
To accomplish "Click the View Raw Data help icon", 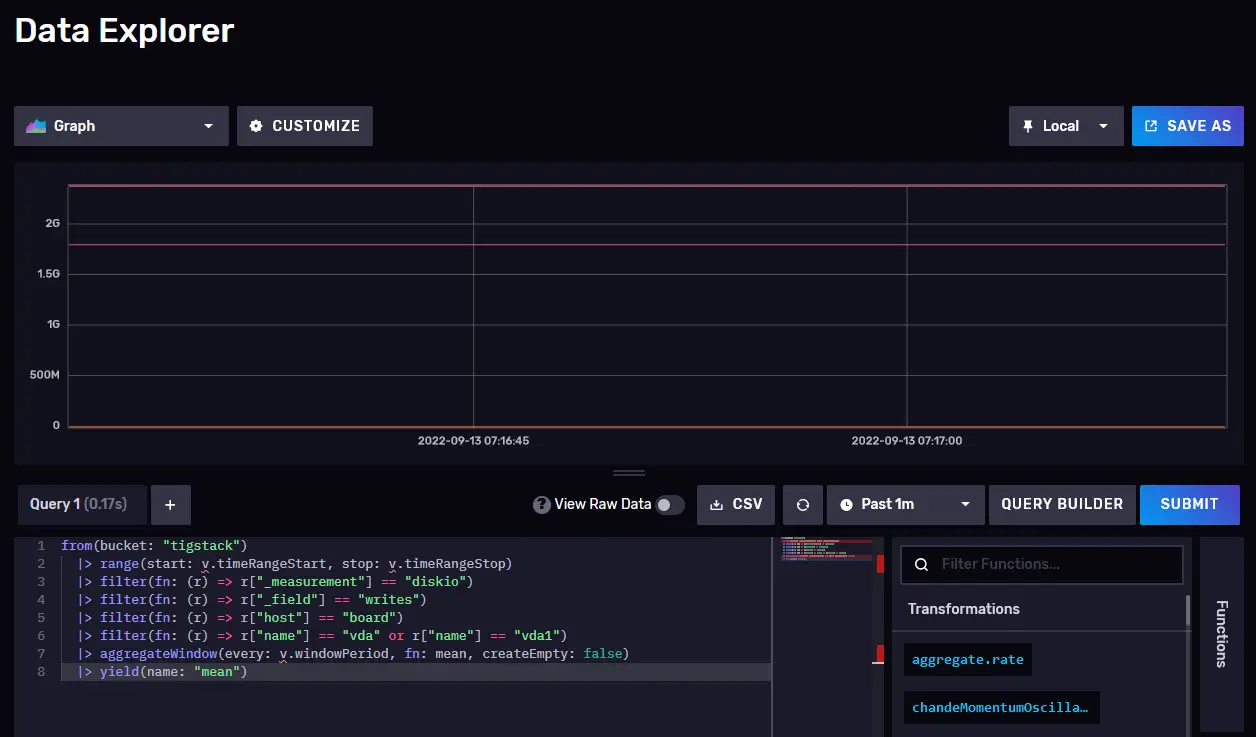I will point(542,505).
